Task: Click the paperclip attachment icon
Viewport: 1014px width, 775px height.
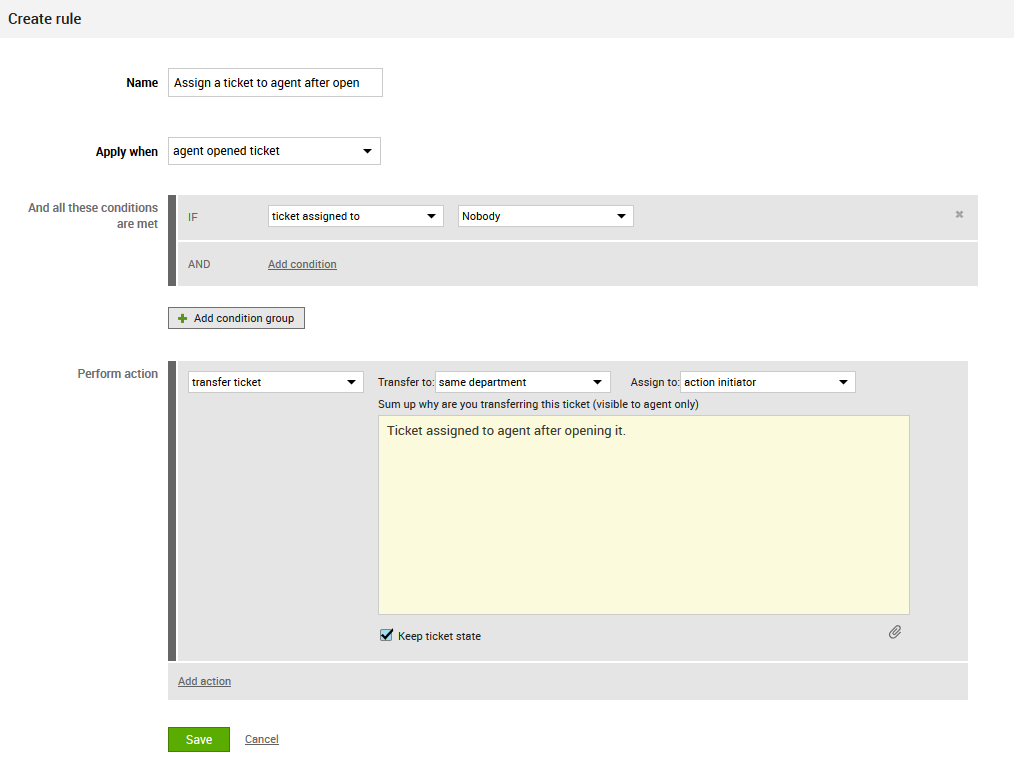Action: pos(895,632)
